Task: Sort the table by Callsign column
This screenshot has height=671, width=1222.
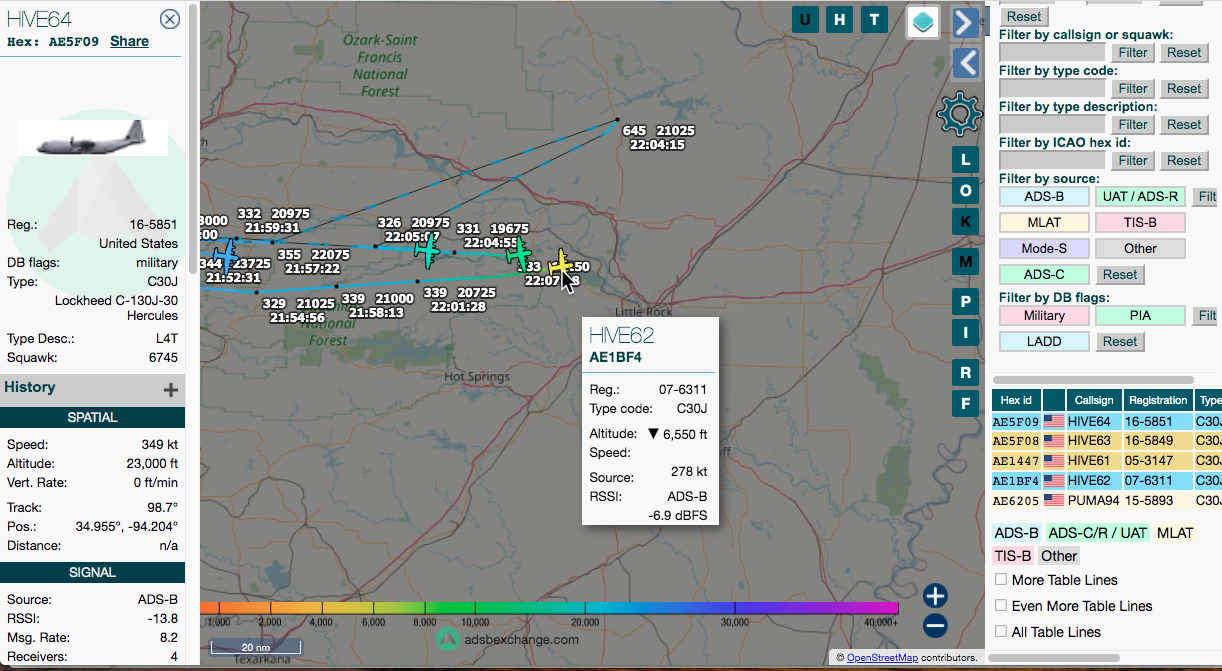Action: [1094, 400]
